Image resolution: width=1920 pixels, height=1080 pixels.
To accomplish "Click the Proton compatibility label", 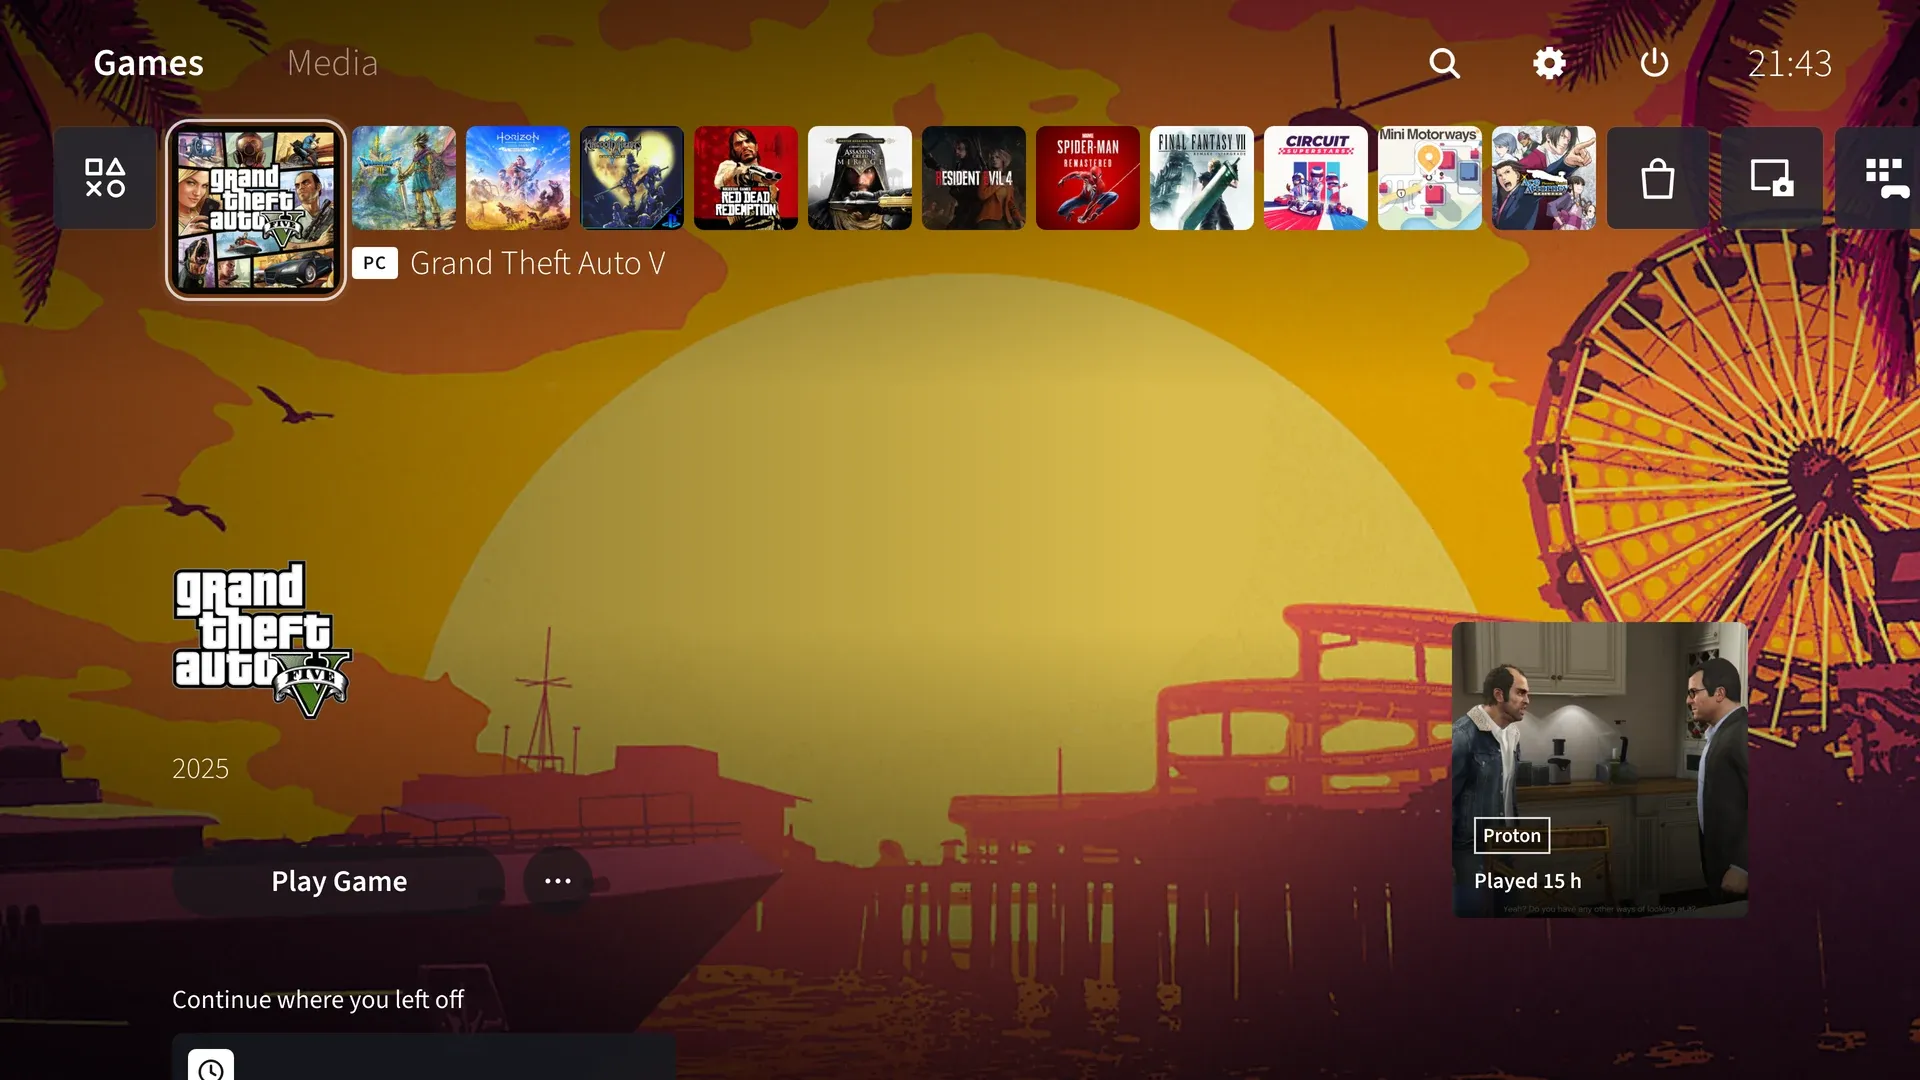I will point(1512,835).
